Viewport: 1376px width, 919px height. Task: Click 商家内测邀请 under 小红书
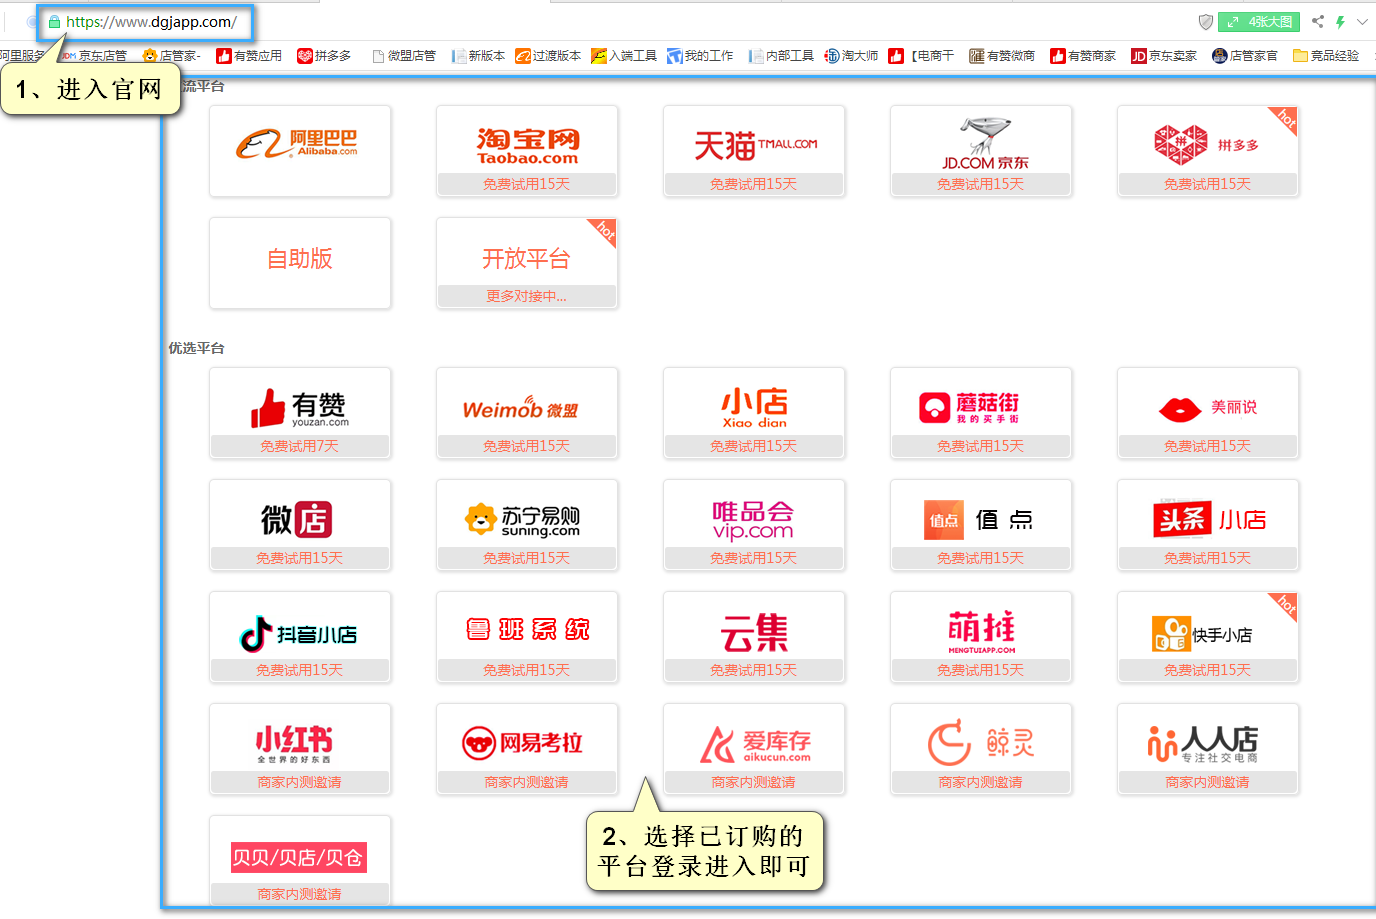tap(300, 782)
